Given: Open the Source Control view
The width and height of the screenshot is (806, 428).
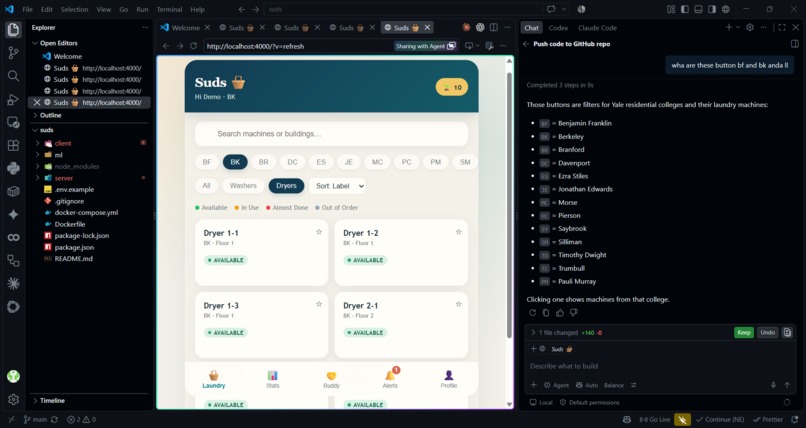Looking at the screenshot, I should pyautogui.click(x=13, y=52).
